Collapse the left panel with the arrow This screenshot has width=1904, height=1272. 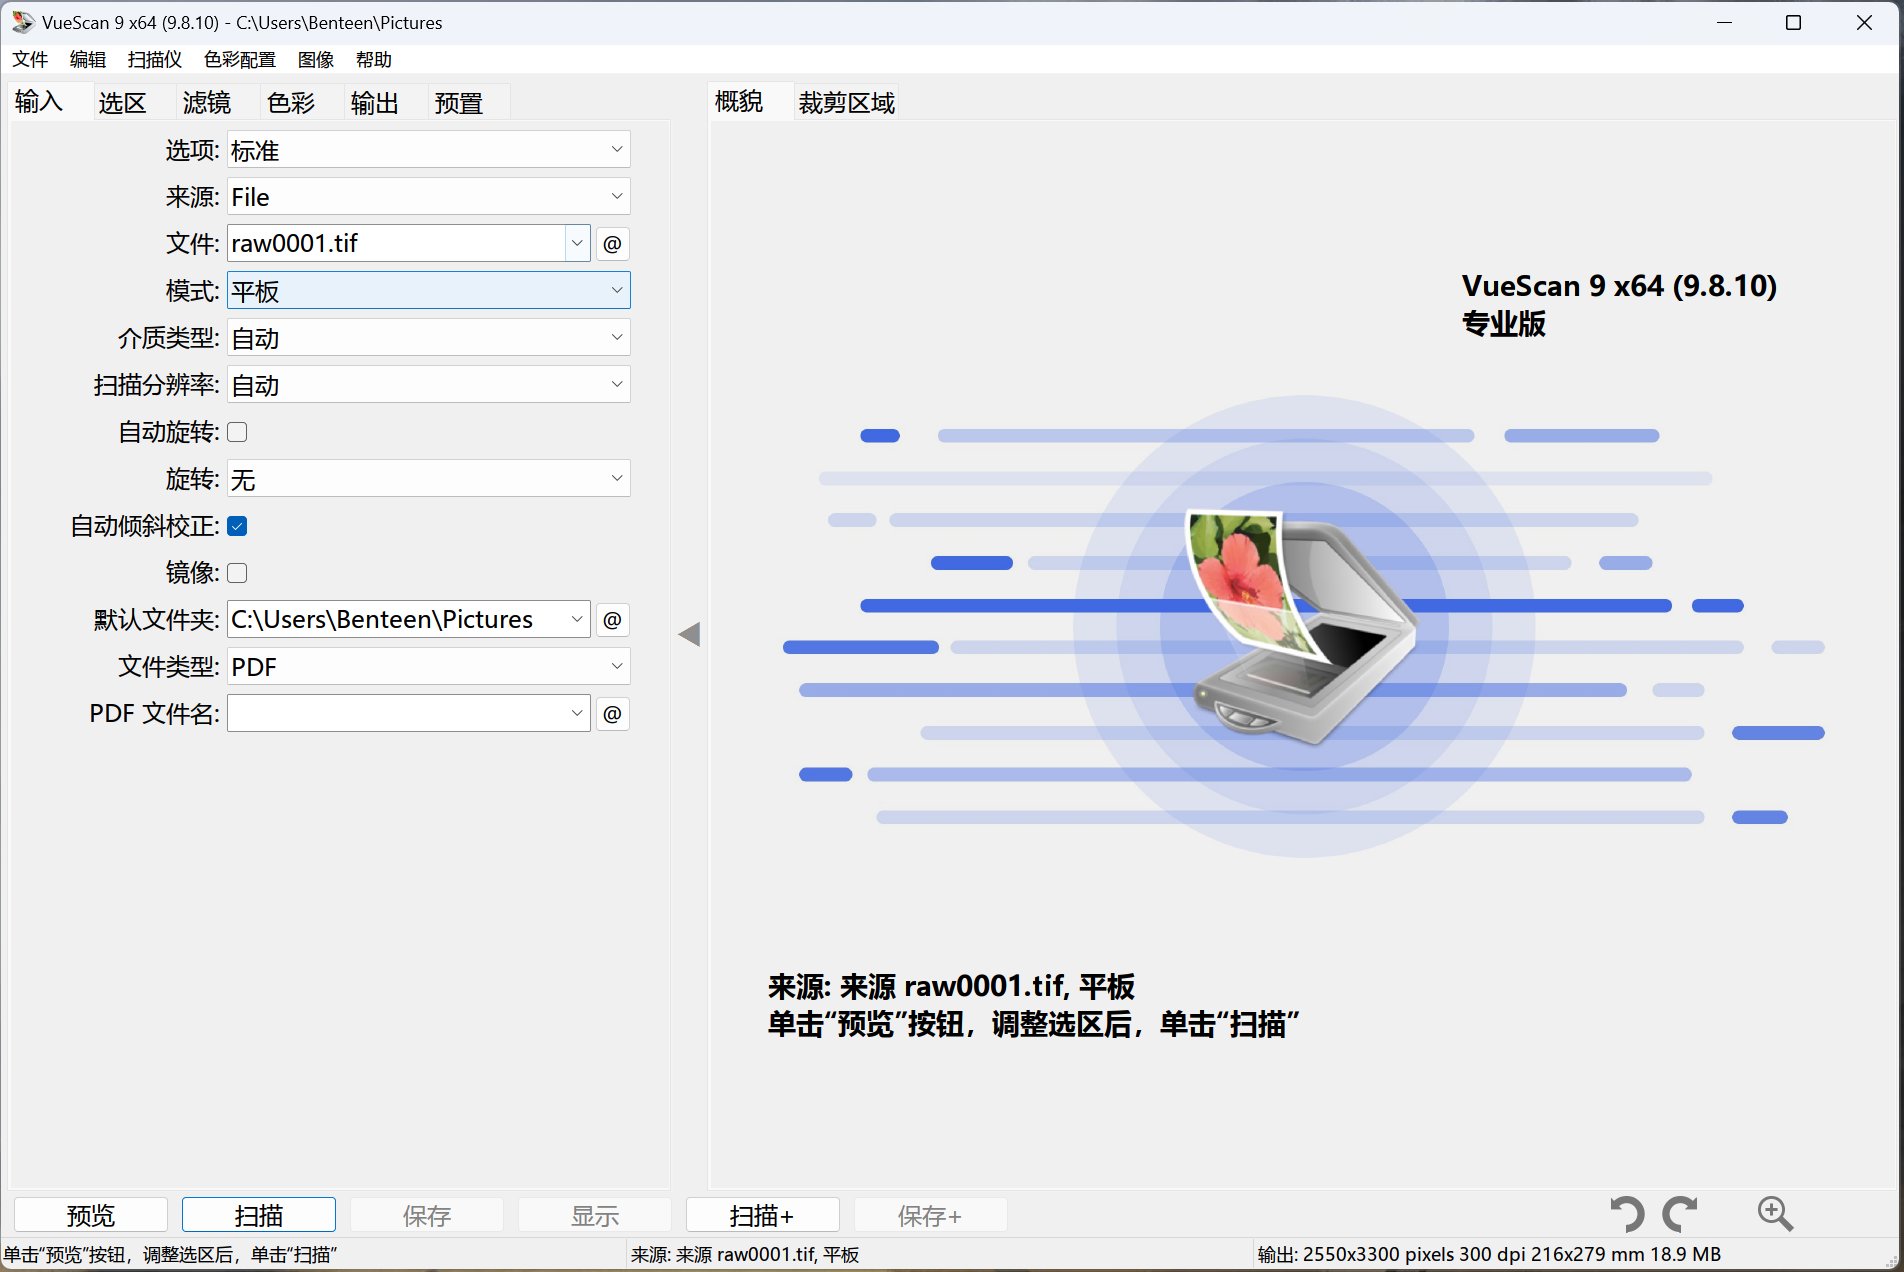click(x=689, y=634)
